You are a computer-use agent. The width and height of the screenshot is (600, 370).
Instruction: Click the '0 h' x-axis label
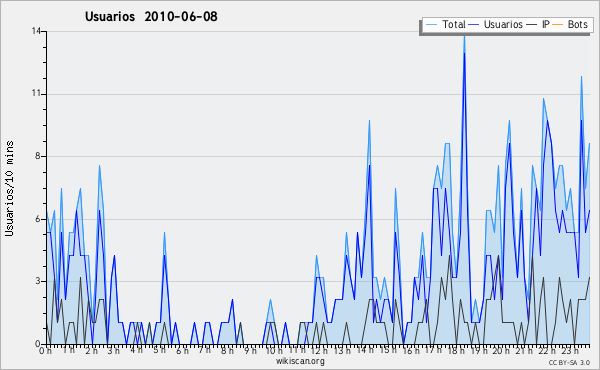tap(46, 350)
